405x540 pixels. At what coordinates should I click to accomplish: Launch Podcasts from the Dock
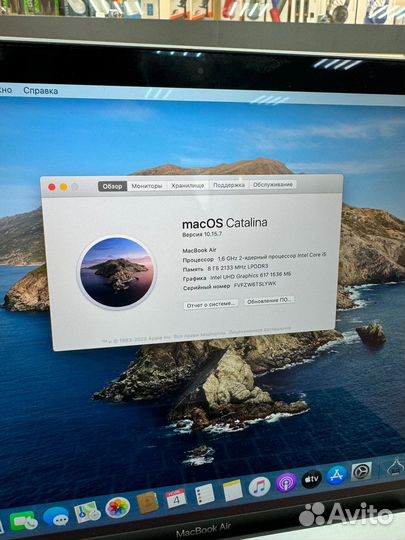(x=286, y=482)
